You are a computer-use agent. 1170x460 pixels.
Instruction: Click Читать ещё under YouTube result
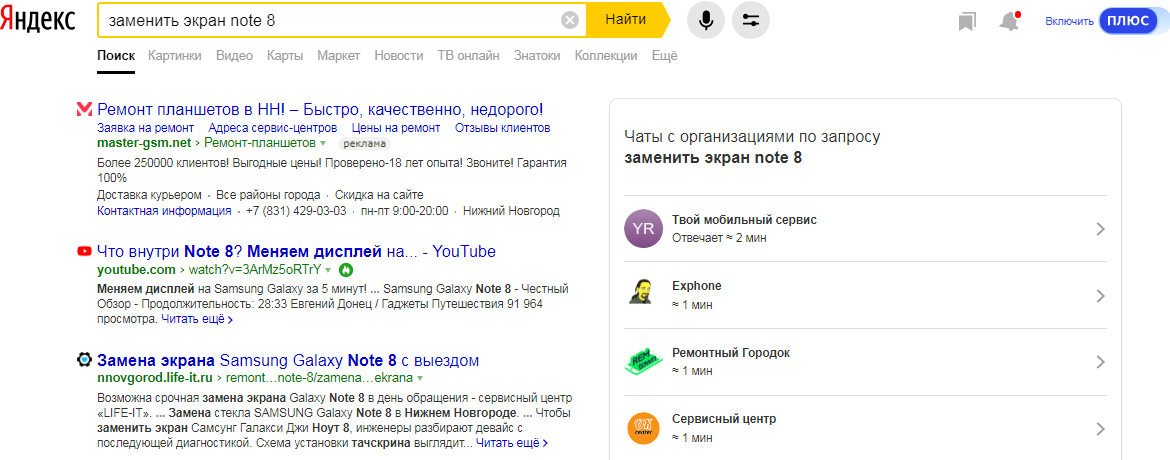pos(197,320)
